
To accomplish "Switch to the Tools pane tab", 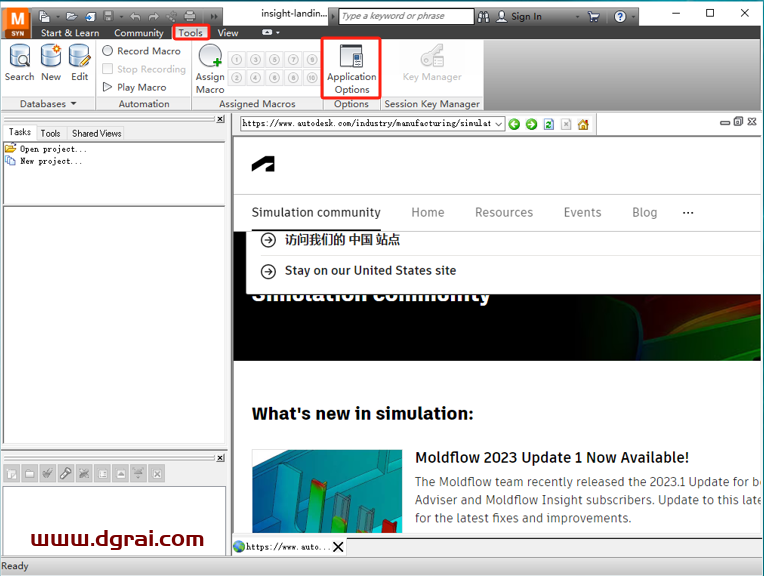I will pos(50,133).
